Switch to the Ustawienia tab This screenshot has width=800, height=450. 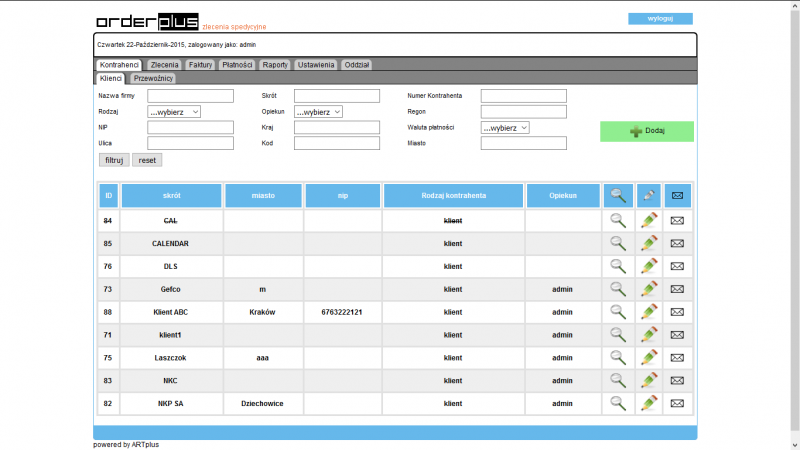[316, 65]
